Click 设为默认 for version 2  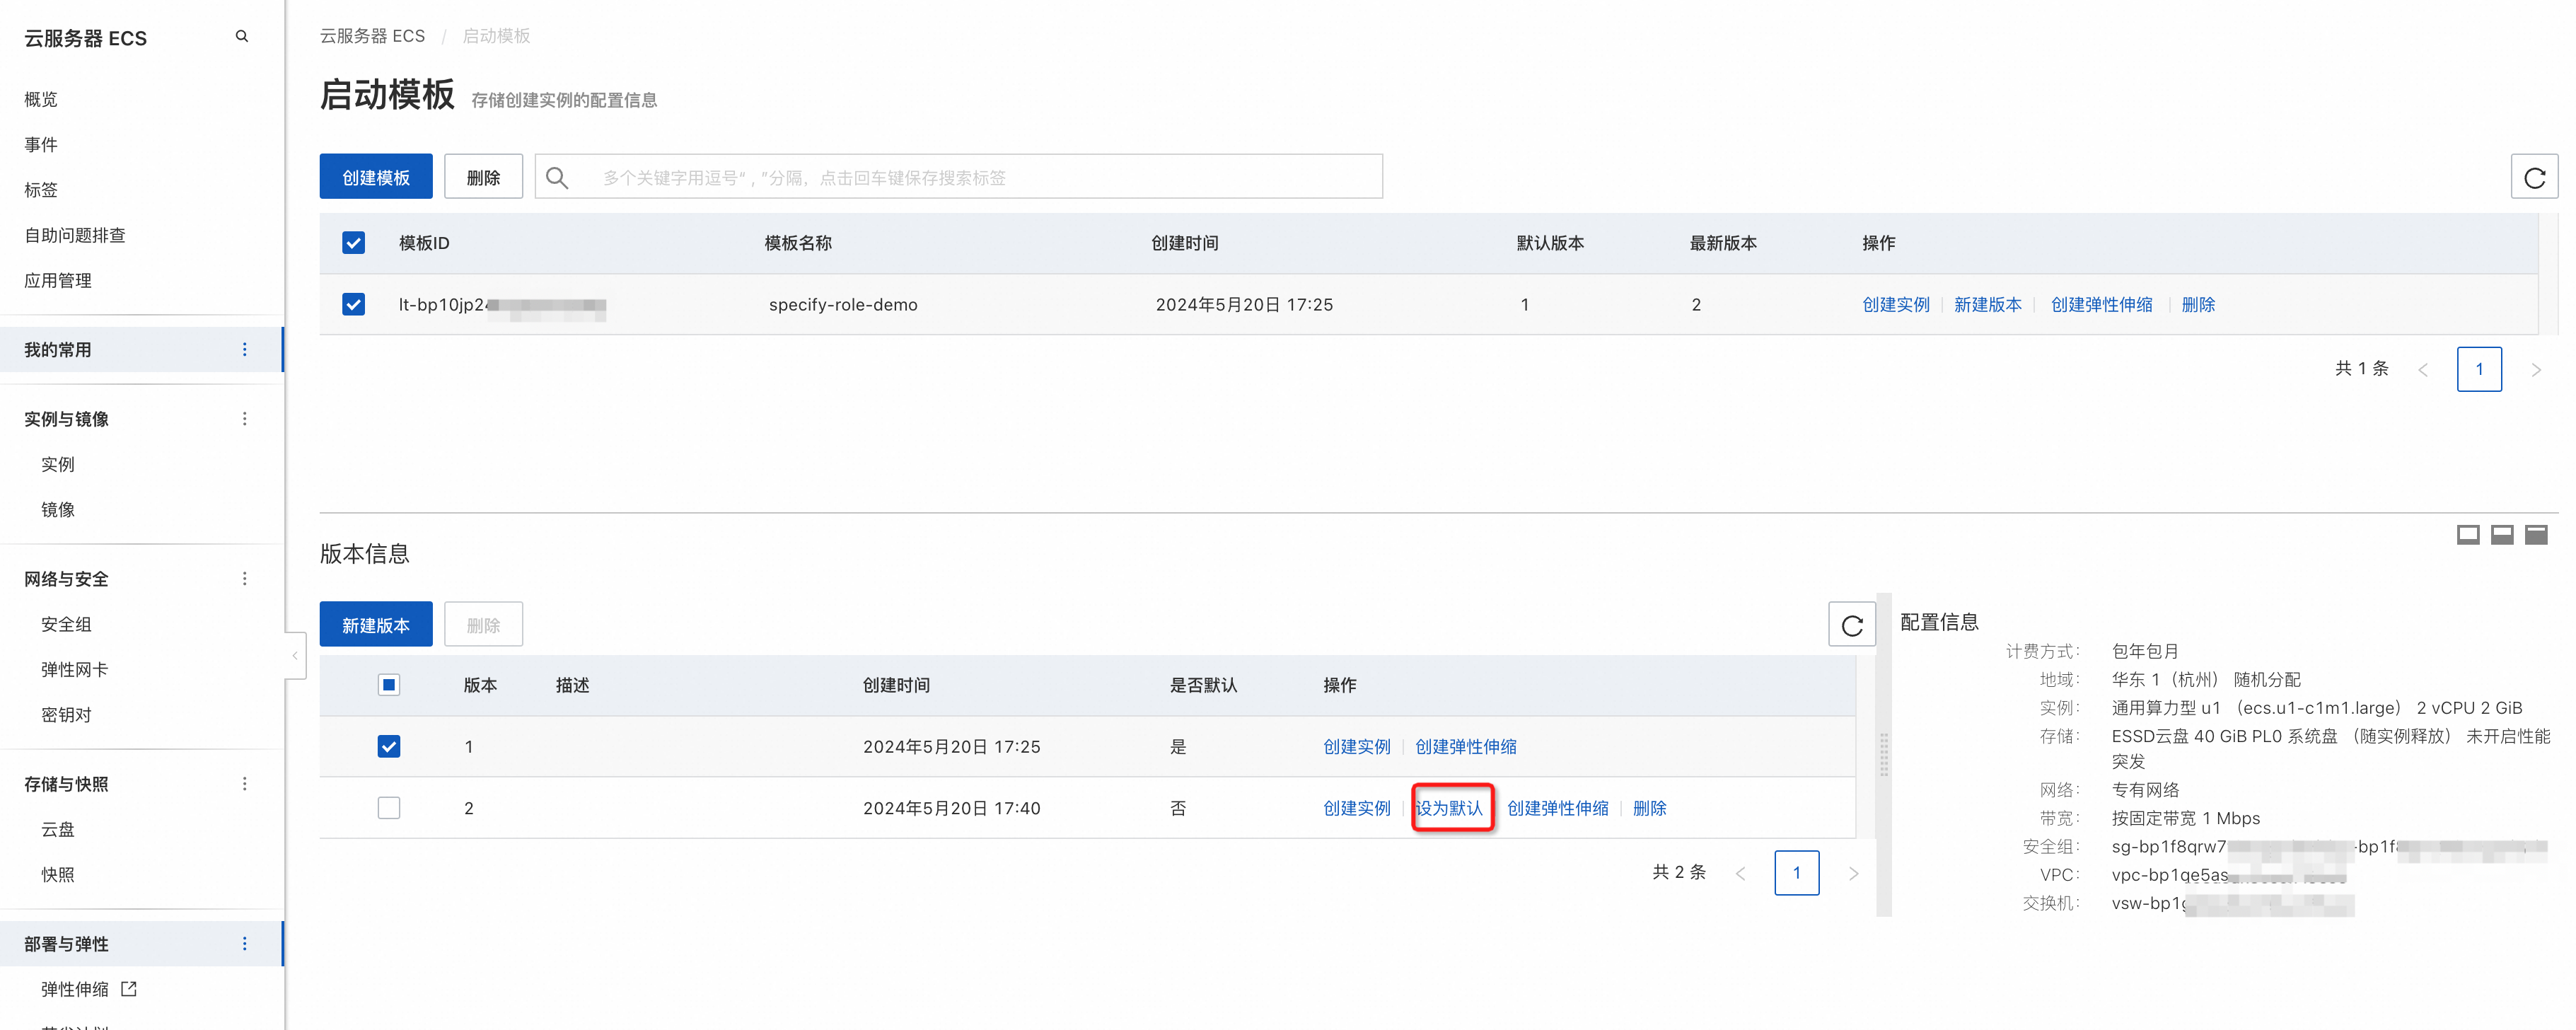1449,808
